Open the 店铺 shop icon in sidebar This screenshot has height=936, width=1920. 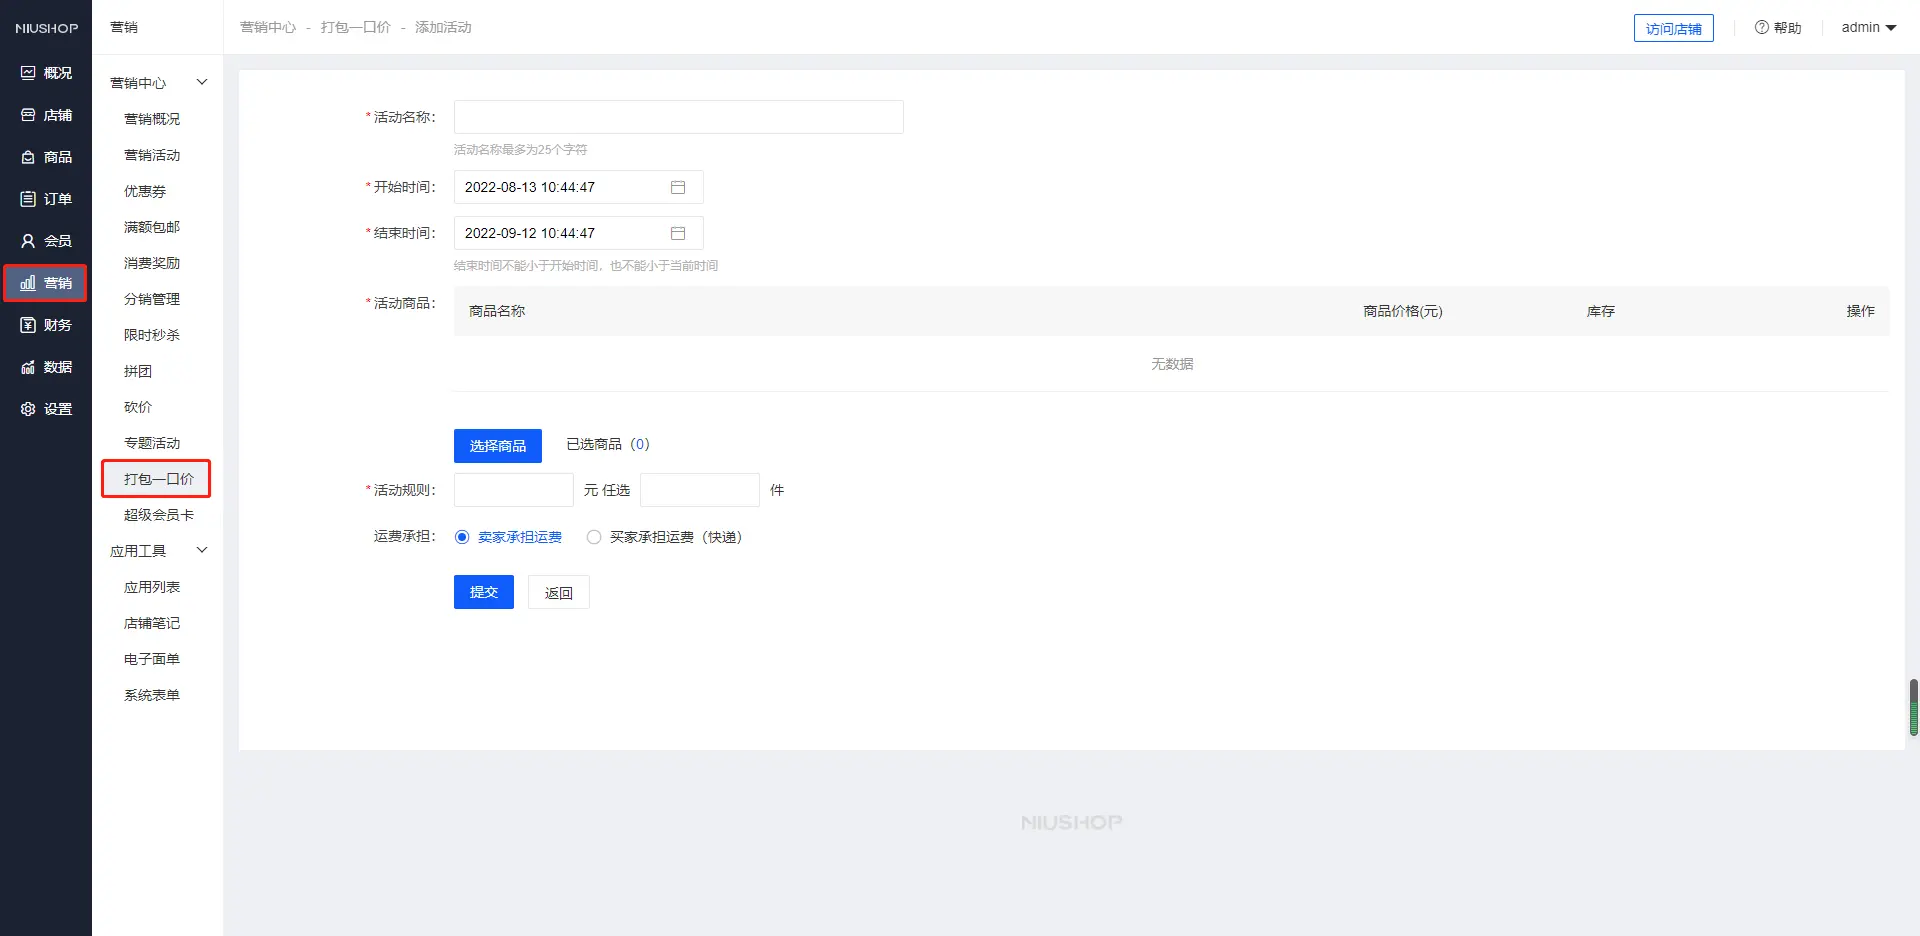pyautogui.click(x=28, y=115)
